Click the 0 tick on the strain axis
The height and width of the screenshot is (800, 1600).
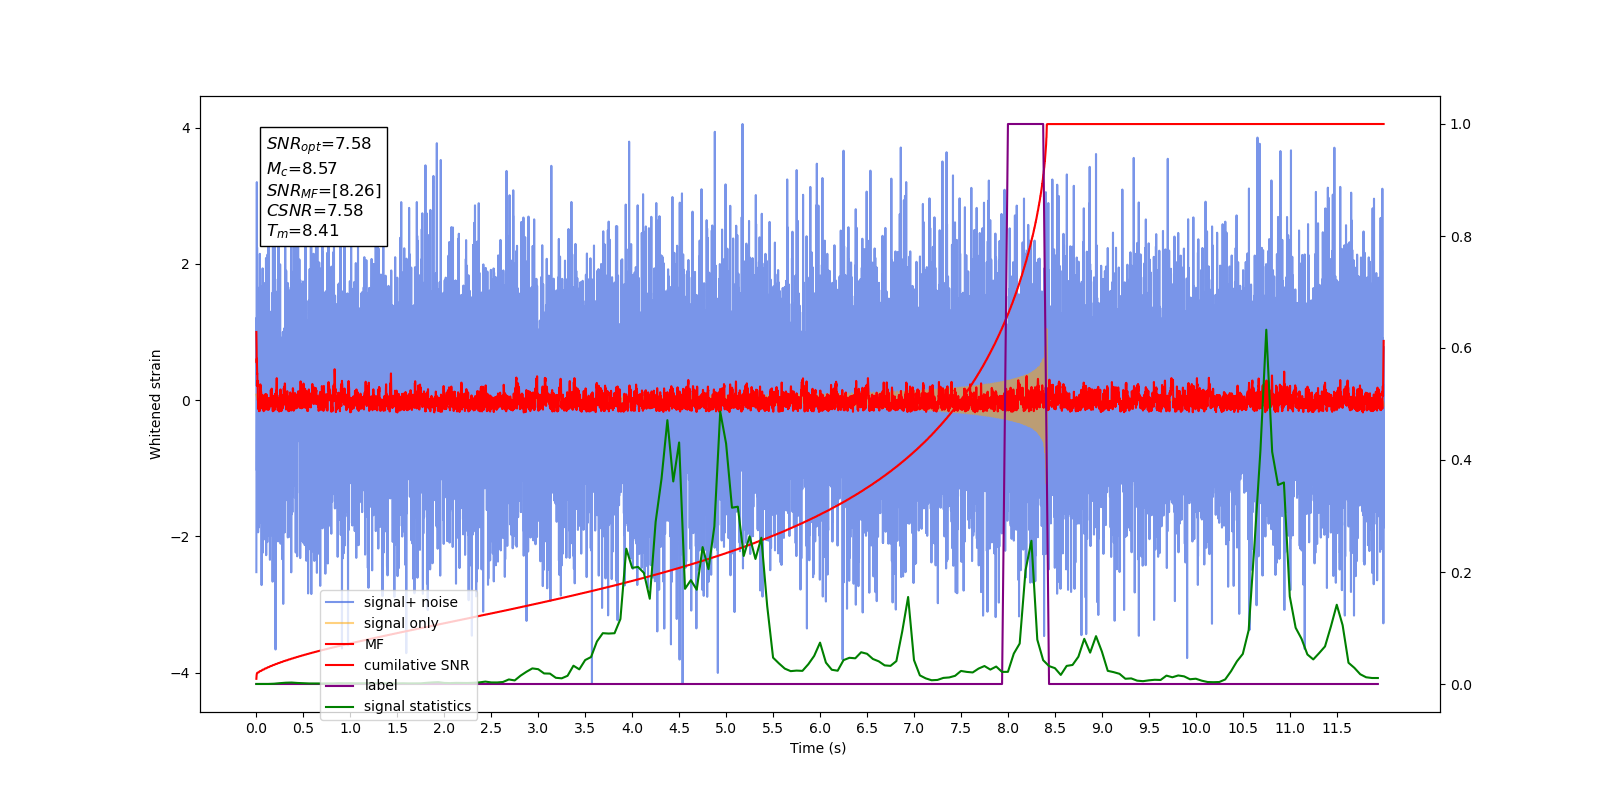tap(186, 401)
